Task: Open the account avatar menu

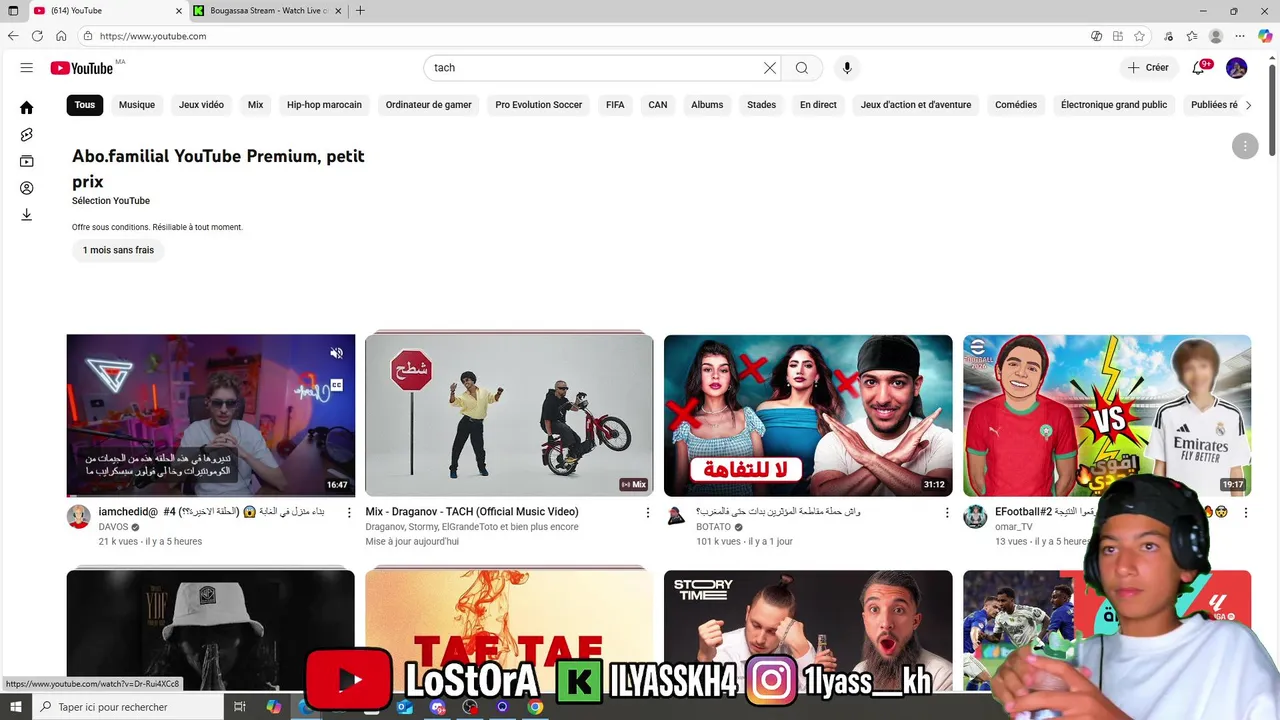Action: [x=1237, y=68]
